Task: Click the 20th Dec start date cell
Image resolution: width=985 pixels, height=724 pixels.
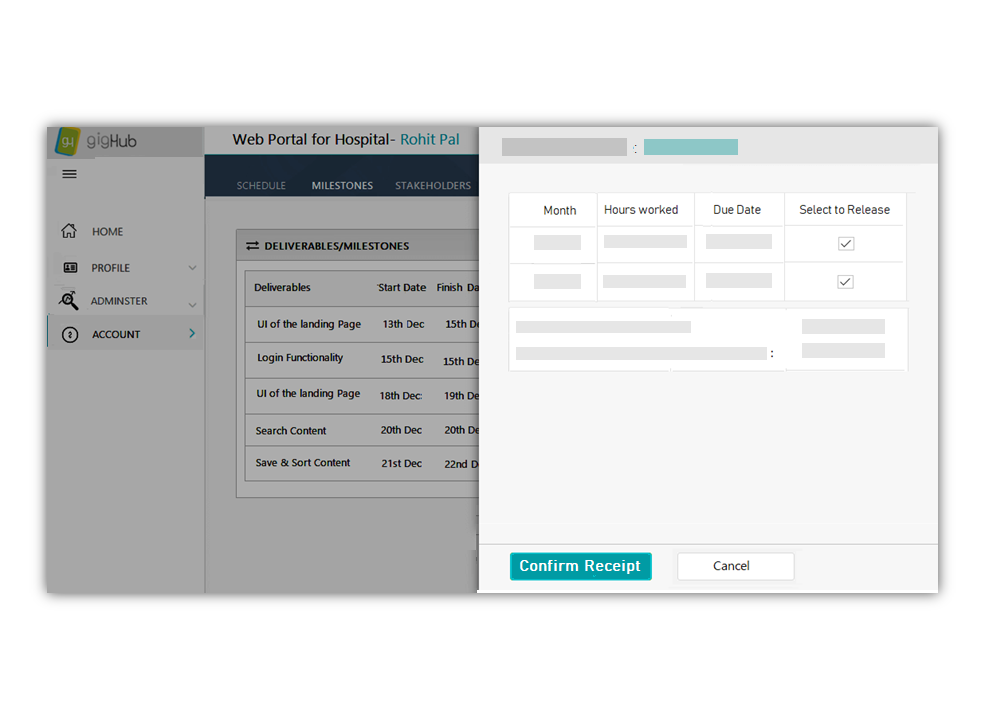Action: (401, 430)
